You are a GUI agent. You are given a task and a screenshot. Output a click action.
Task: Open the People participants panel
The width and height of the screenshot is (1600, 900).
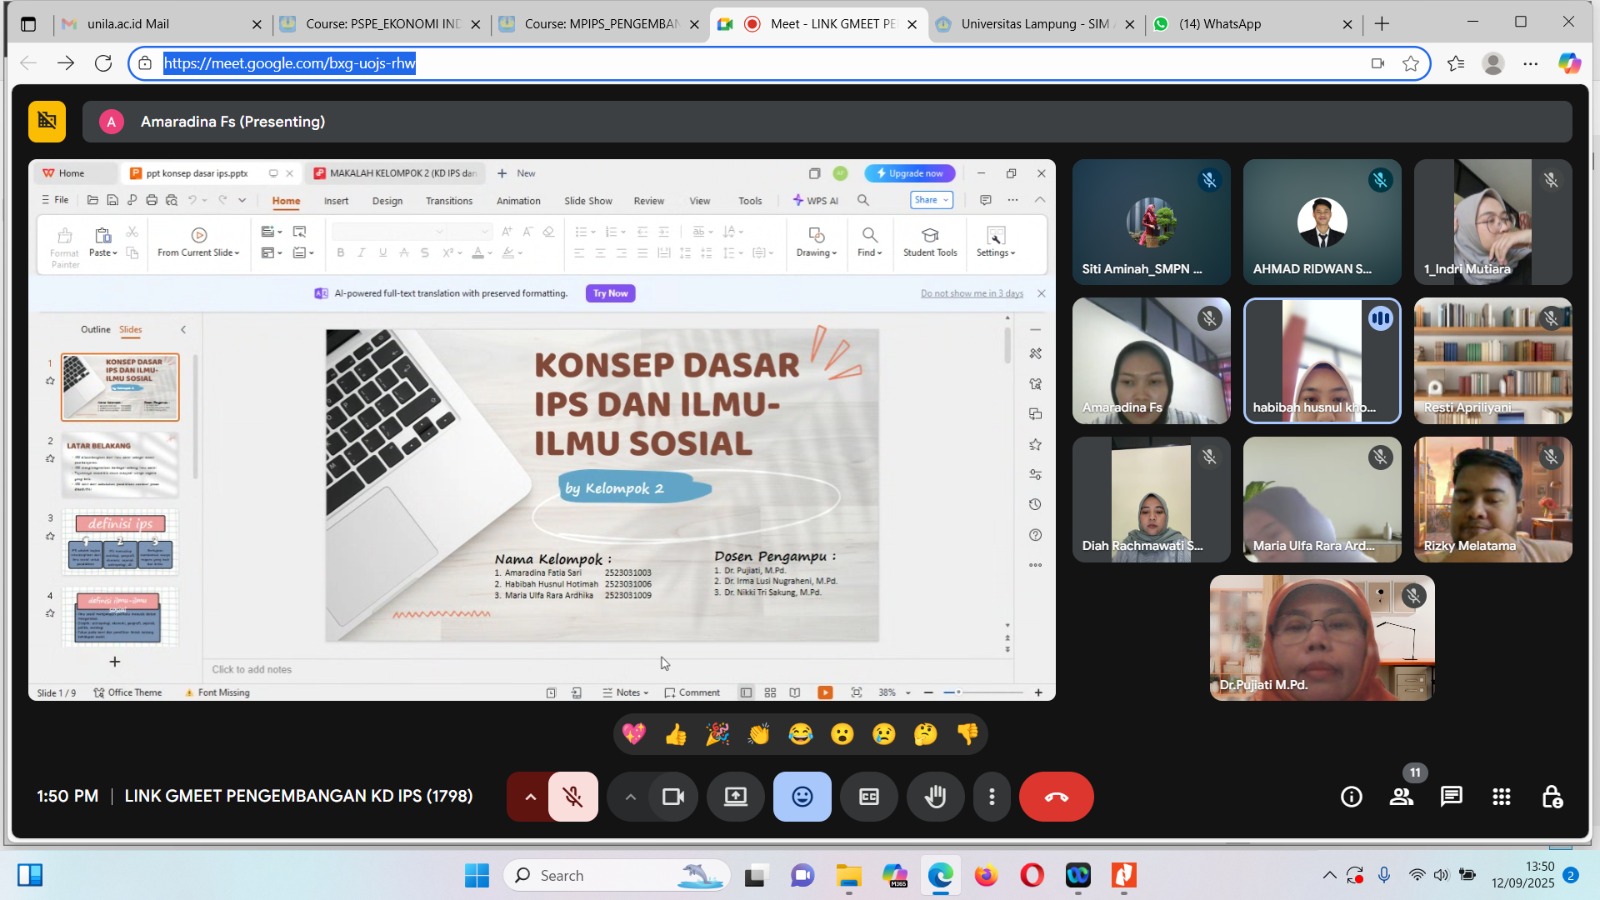(x=1401, y=797)
